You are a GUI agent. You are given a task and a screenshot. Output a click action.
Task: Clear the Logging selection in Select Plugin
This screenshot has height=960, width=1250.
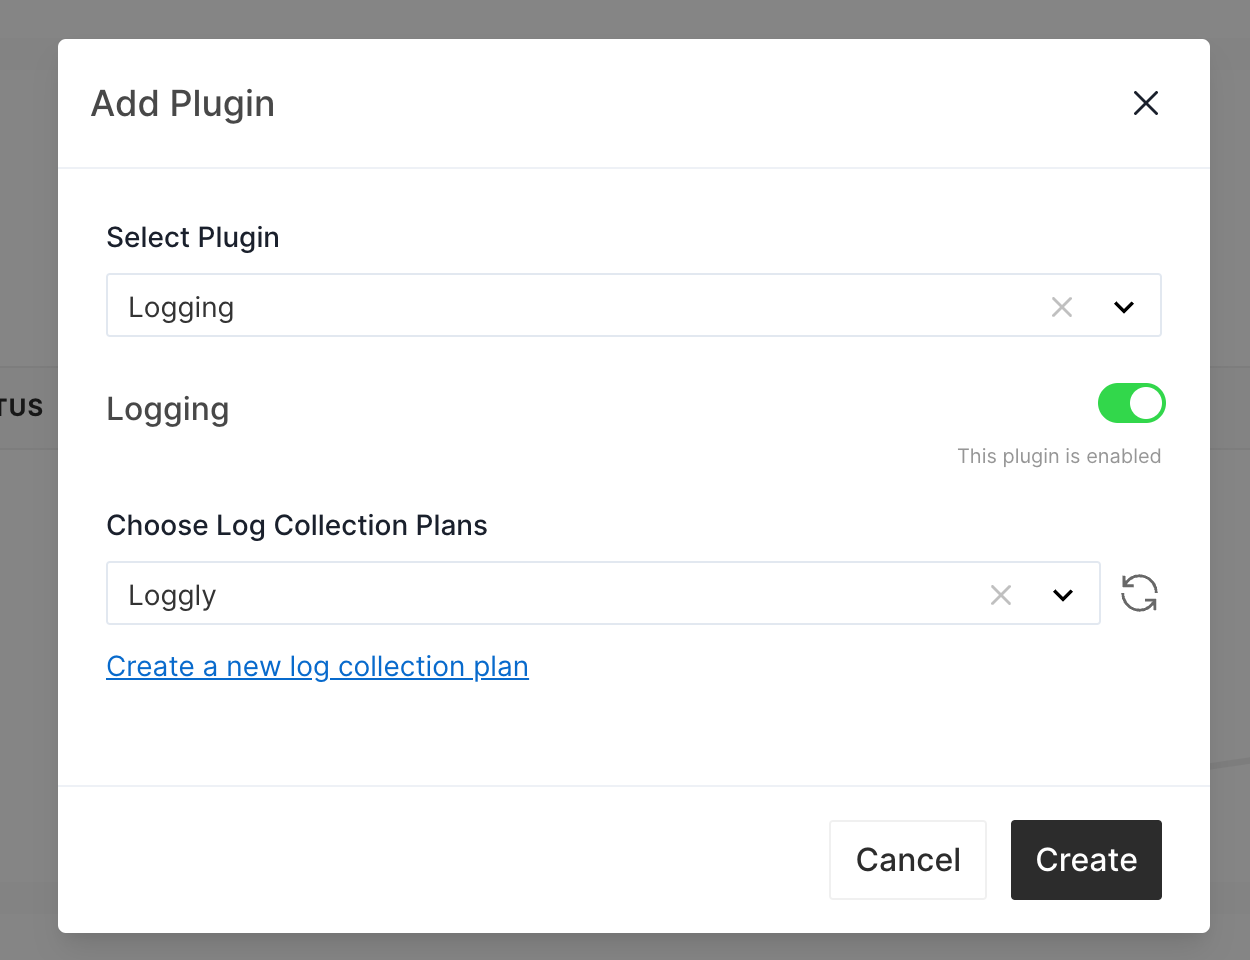coord(1062,307)
